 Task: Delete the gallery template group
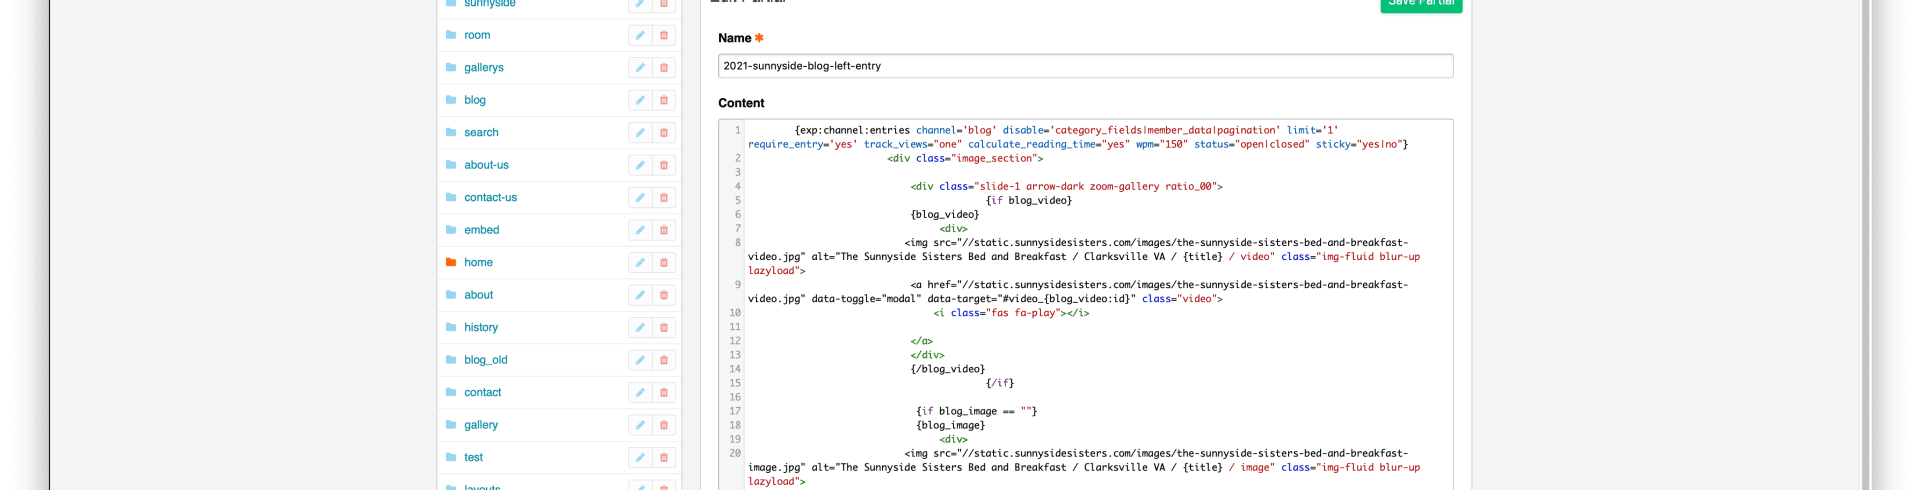coord(664,425)
